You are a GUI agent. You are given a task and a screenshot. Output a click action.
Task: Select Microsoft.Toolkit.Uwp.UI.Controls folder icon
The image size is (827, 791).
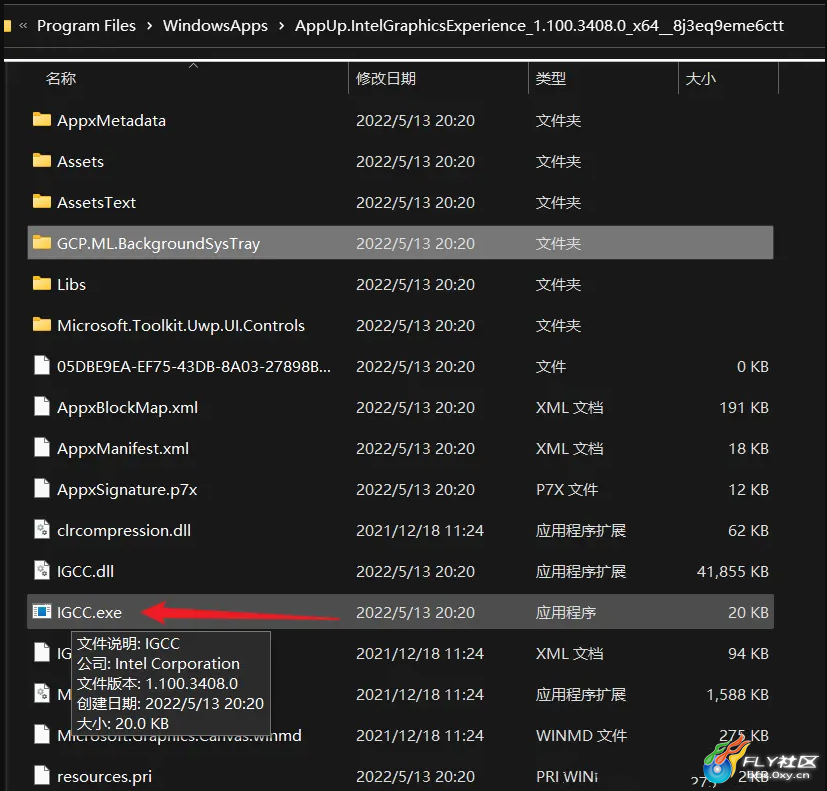[42, 325]
